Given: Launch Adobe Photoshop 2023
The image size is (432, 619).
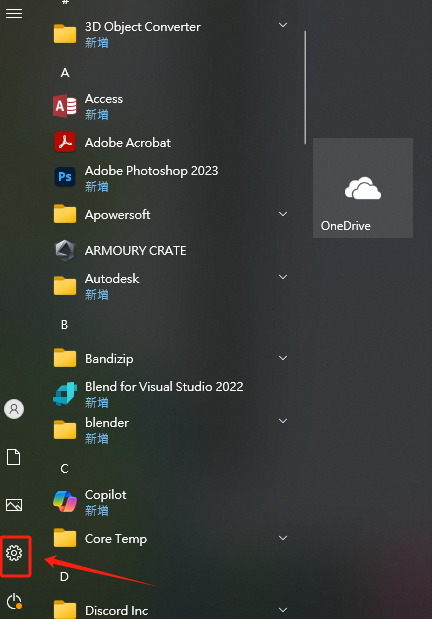Looking at the screenshot, I should (x=170, y=178).
